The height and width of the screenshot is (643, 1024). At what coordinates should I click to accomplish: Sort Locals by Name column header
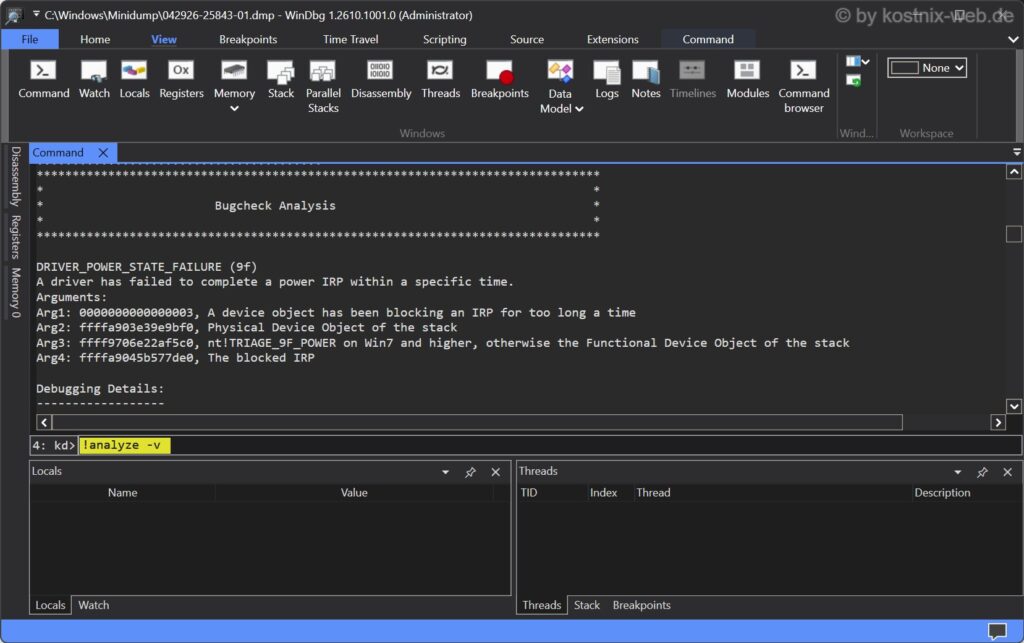pos(123,493)
